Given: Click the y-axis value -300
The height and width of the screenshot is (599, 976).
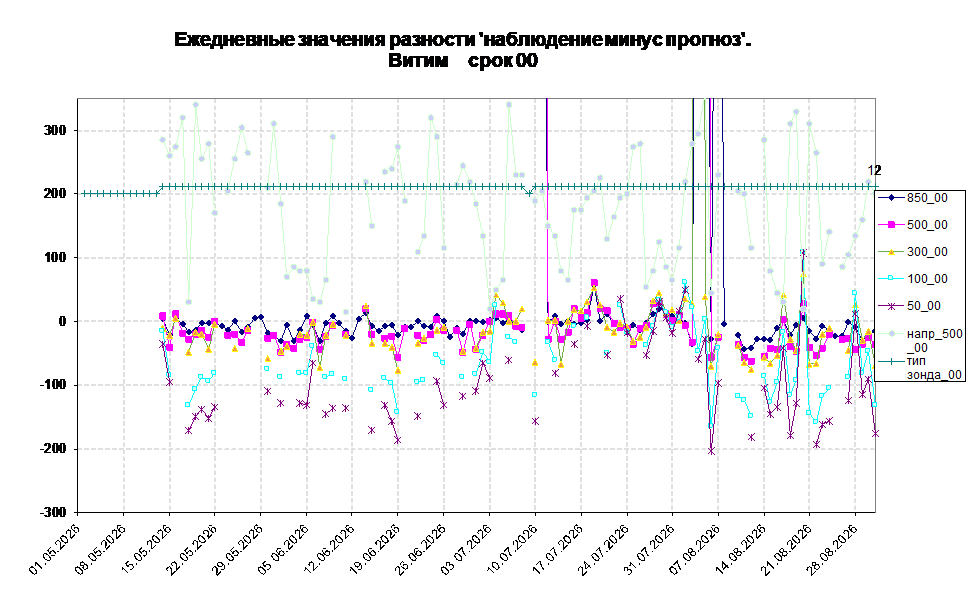Looking at the screenshot, I should click(x=52, y=512).
